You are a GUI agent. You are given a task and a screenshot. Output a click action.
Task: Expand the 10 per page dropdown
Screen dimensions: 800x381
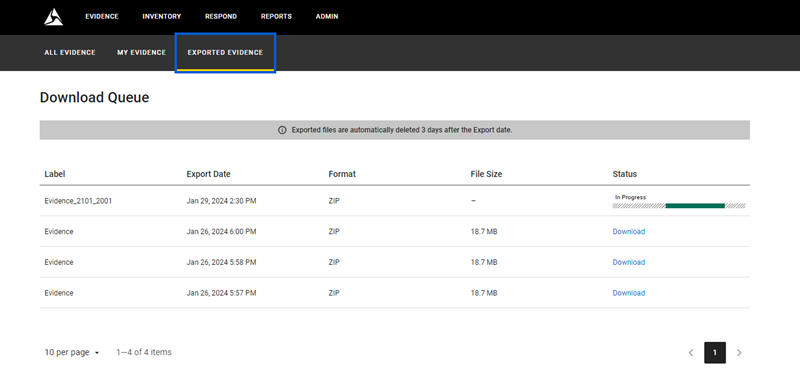(72, 352)
